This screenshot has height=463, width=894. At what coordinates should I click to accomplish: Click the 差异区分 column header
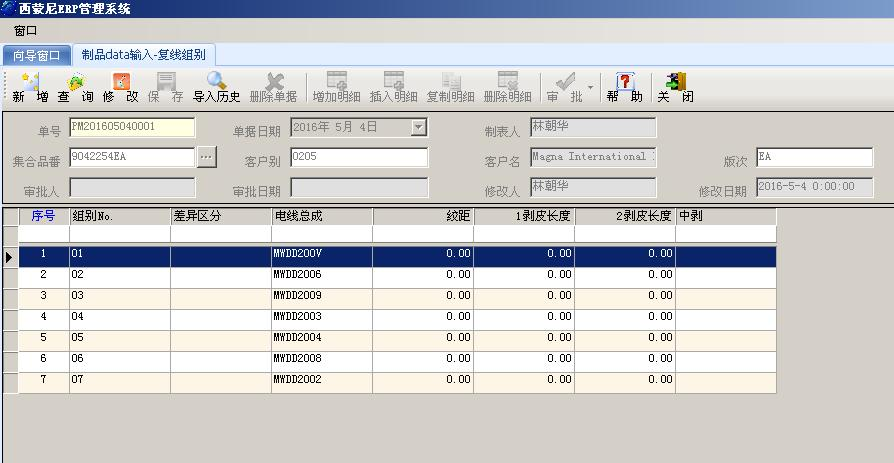[221, 217]
